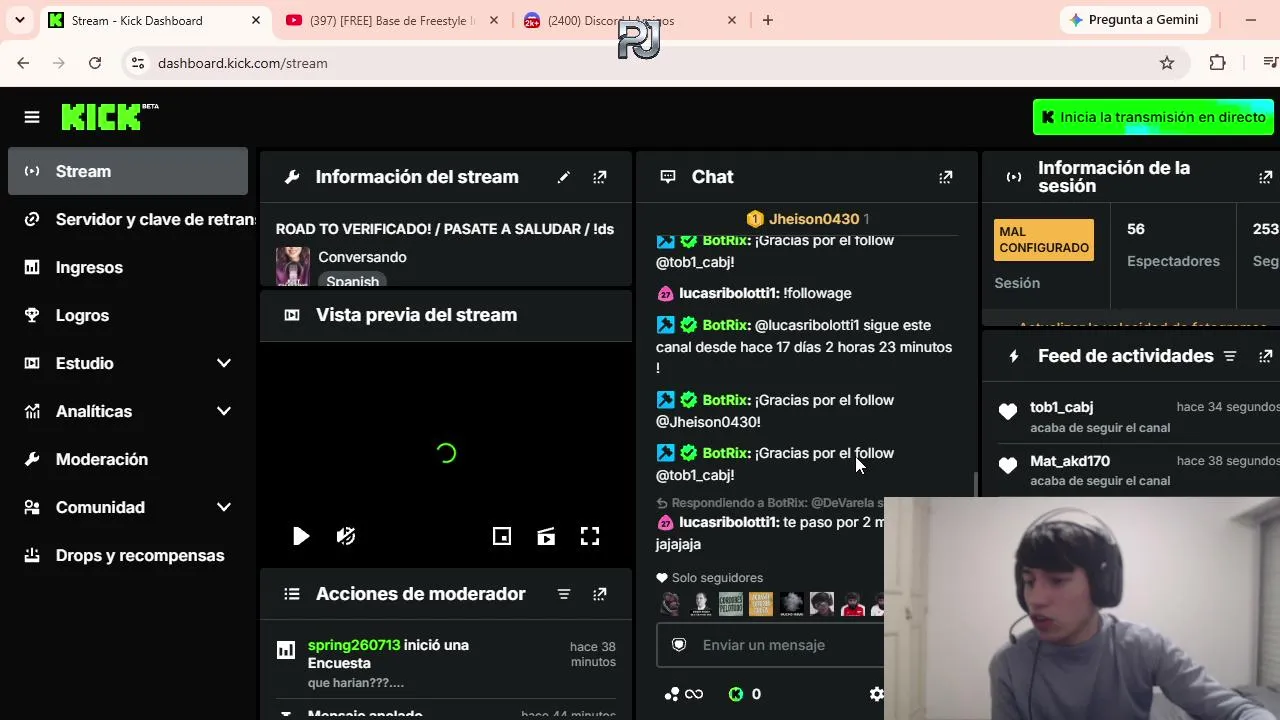The image size is (1280, 720).
Task: Open the browser tab search dropdown
Action: coord(20,20)
